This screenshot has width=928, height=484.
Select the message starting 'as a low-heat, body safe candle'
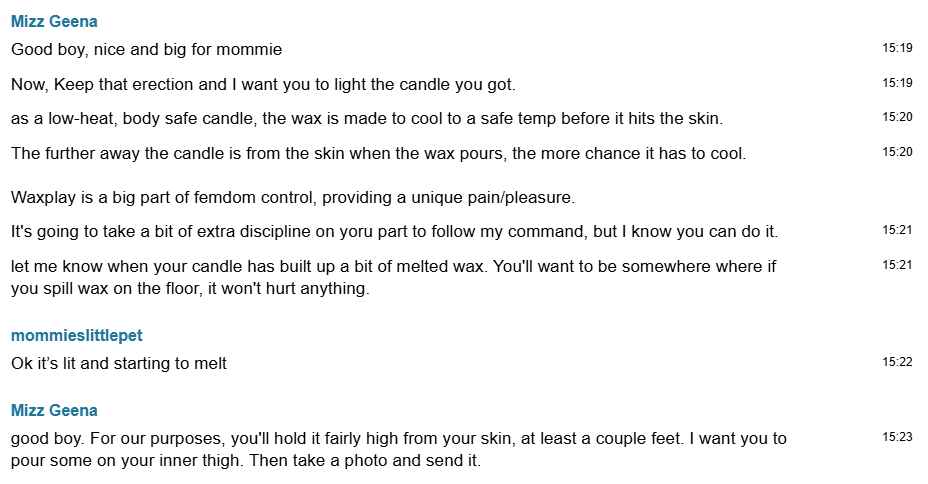[x=366, y=119]
